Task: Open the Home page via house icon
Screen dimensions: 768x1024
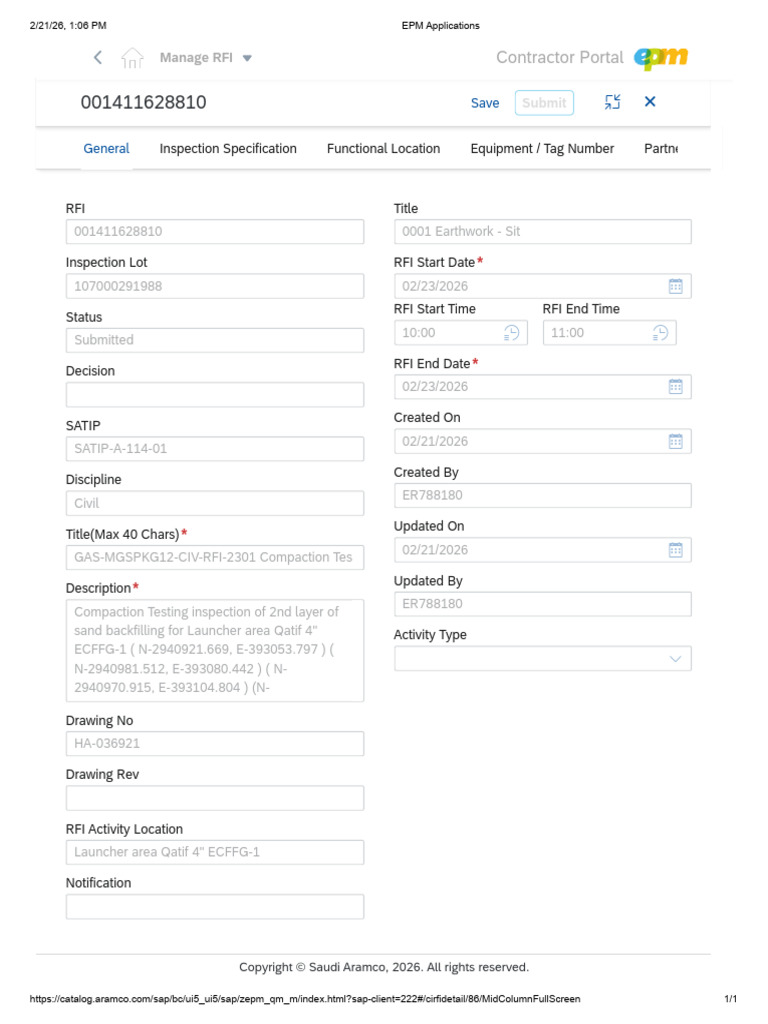Action: pyautogui.click(x=132, y=58)
